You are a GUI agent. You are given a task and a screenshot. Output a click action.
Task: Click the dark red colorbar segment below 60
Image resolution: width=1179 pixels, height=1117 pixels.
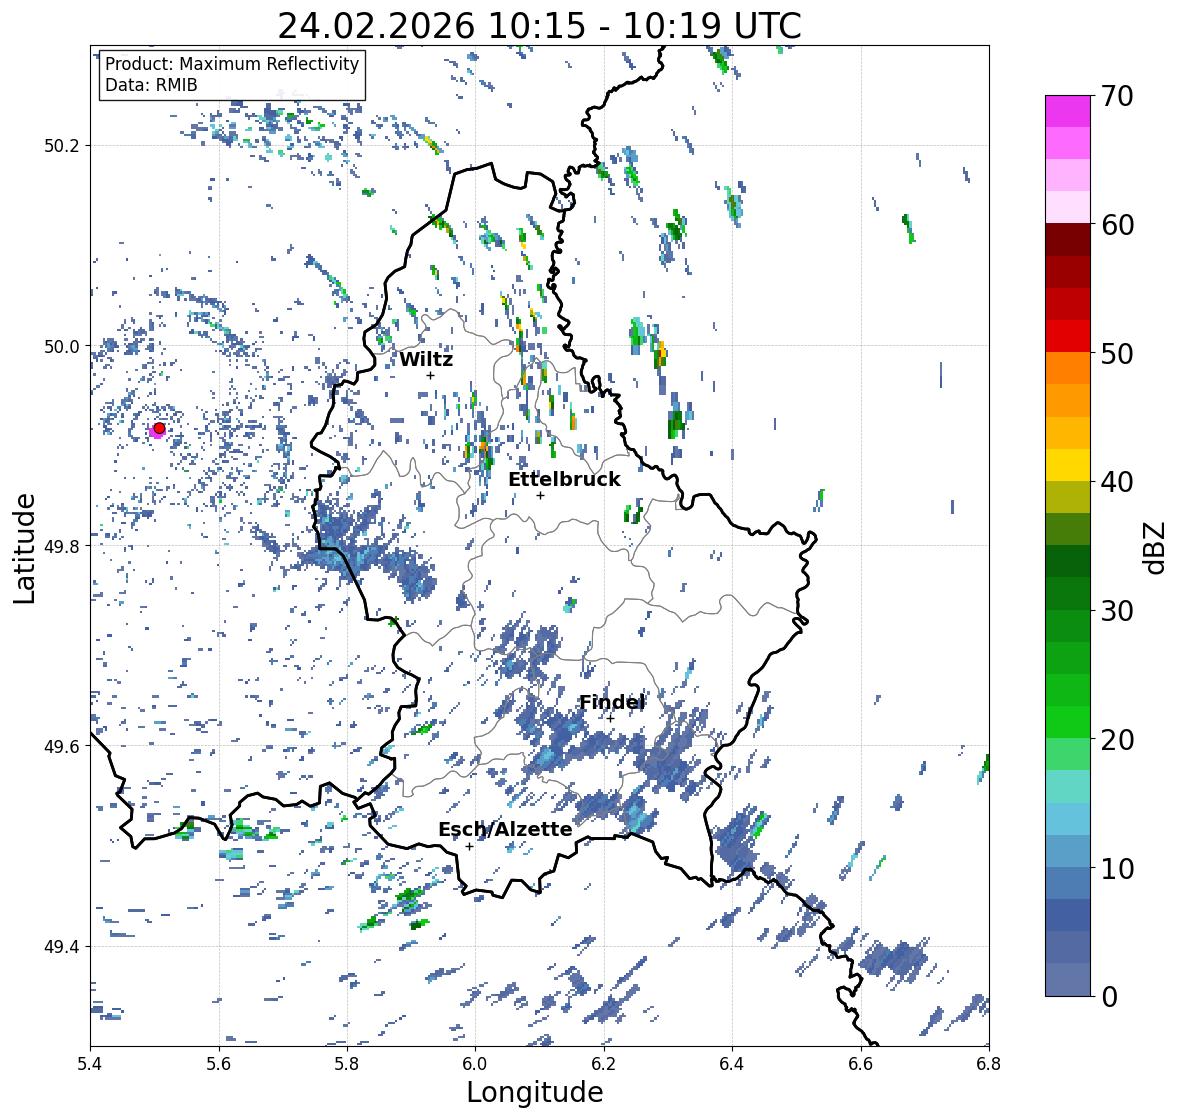[x=1068, y=240]
